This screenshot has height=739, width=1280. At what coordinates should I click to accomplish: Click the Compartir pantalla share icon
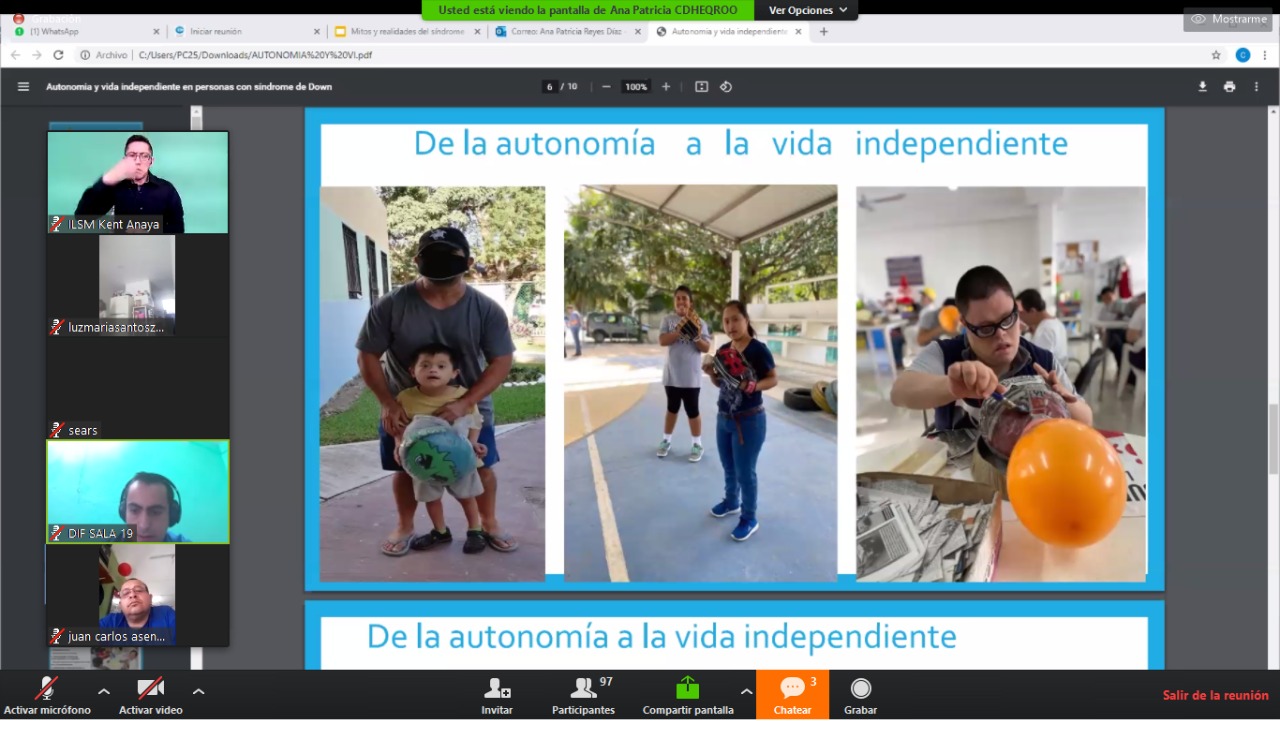click(687, 689)
